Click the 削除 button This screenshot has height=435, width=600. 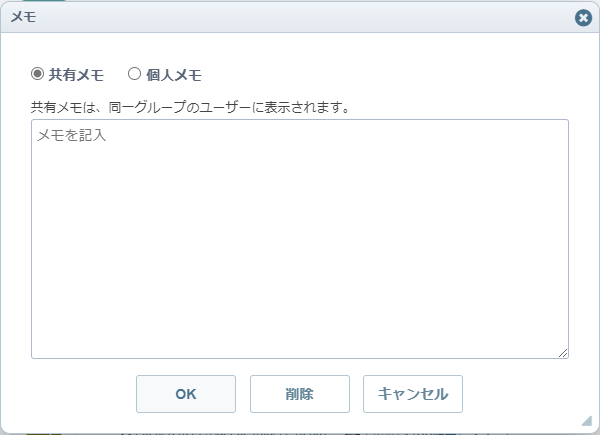[x=299, y=394]
